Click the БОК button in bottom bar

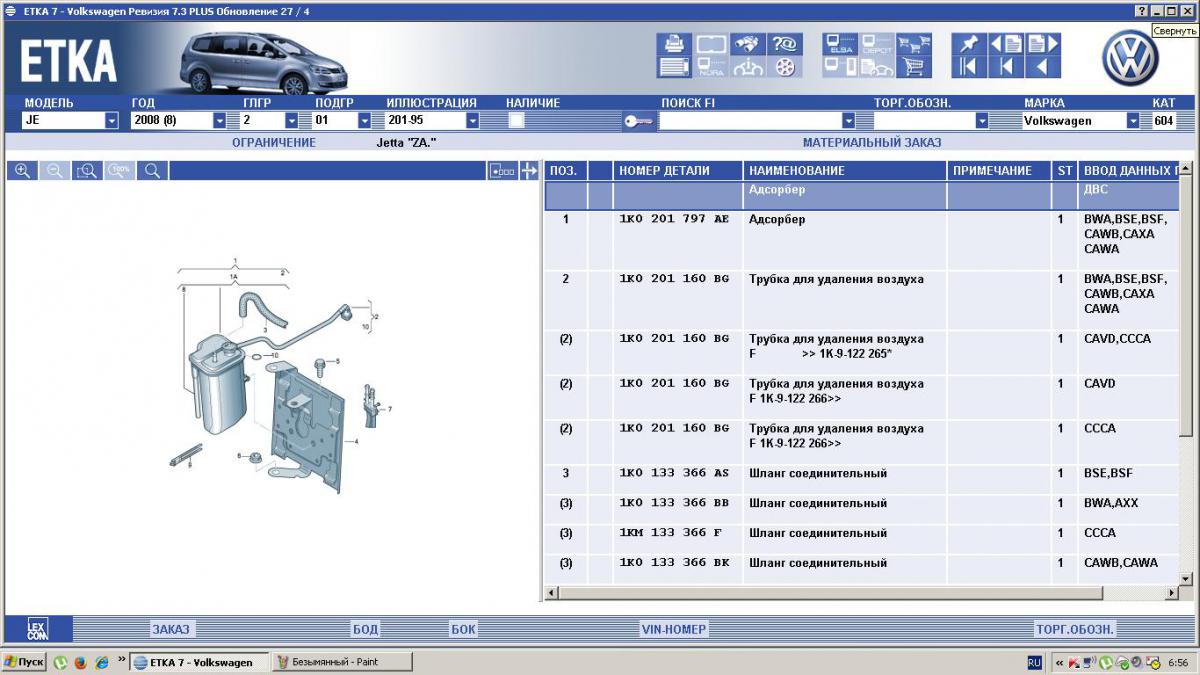464,629
